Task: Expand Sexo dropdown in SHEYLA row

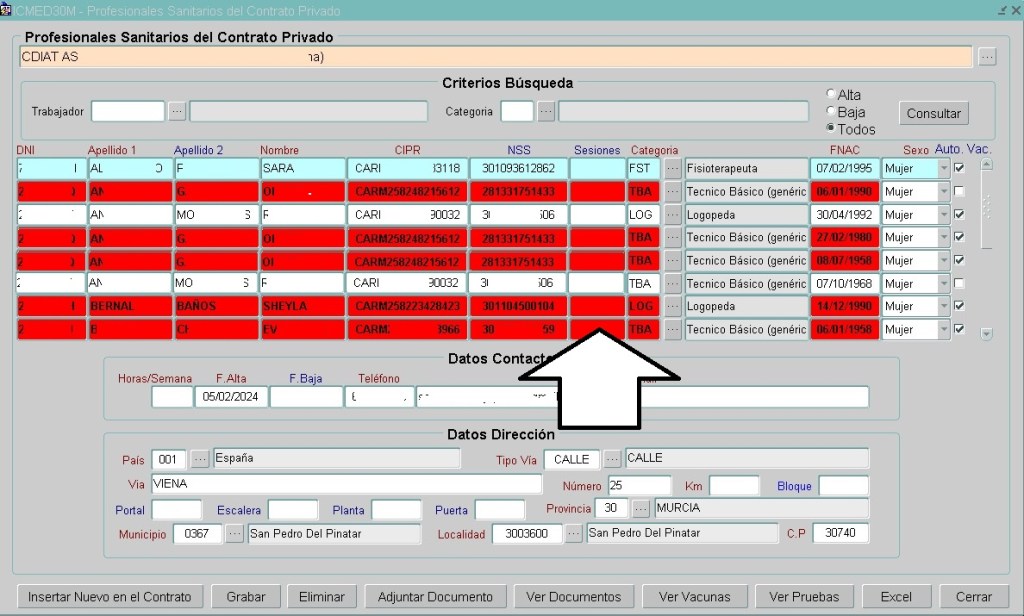Action: 944,307
